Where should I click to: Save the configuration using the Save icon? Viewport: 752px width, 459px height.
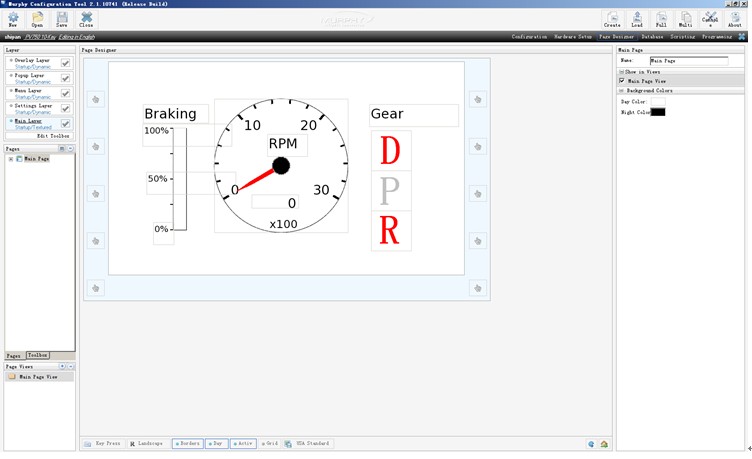pyautogui.click(x=62, y=19)
